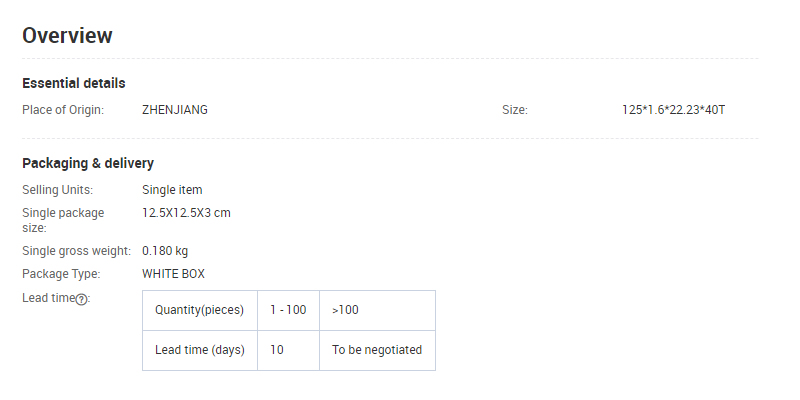Click the Single gross weight label
The height and width of the screenshot is (400, 800).
click(x=77, y=250)
